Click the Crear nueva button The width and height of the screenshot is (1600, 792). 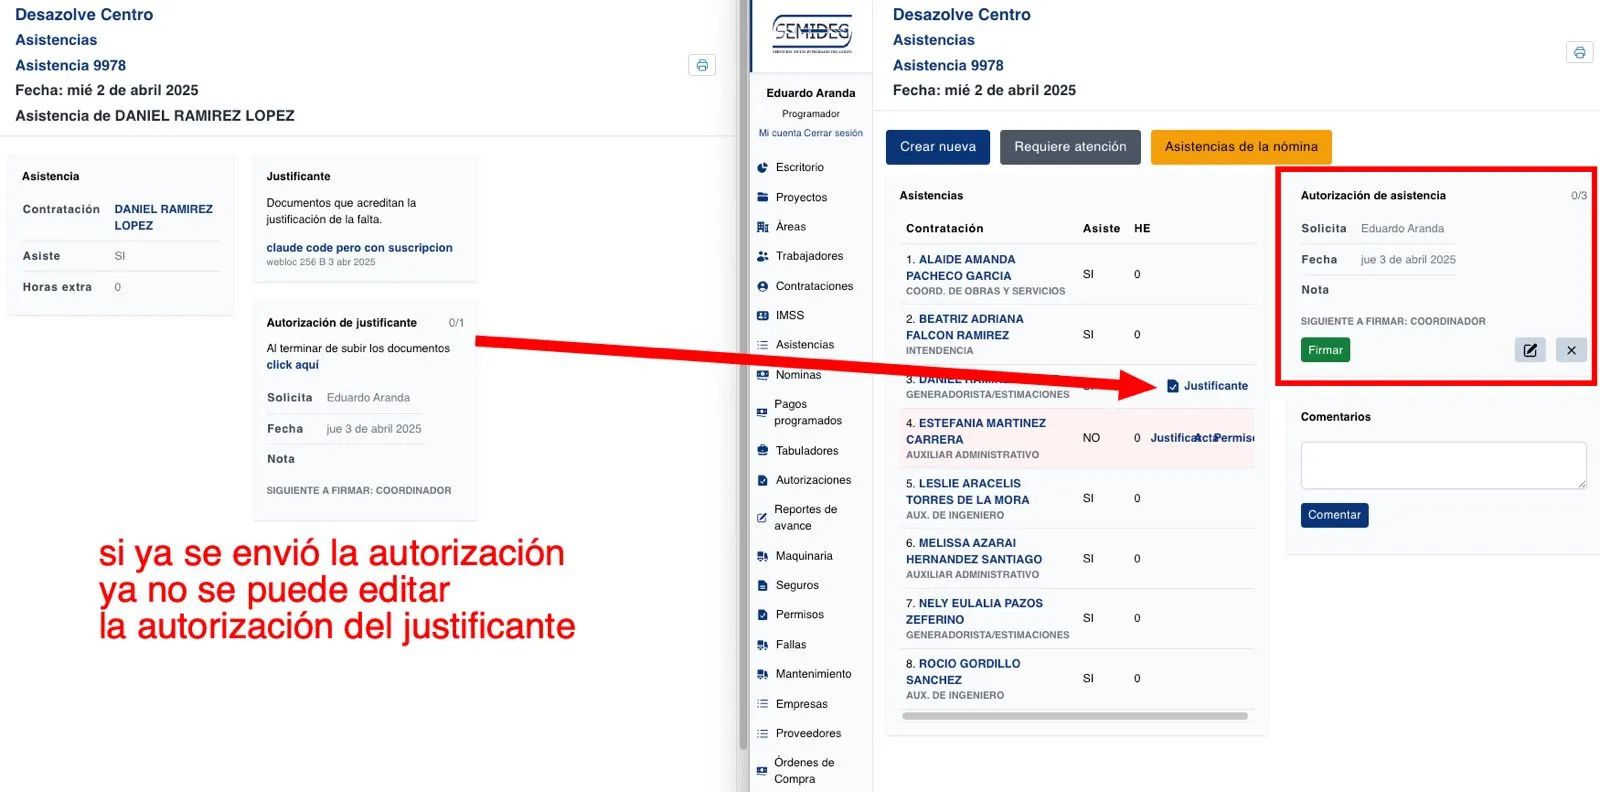(x=937, y=147)
